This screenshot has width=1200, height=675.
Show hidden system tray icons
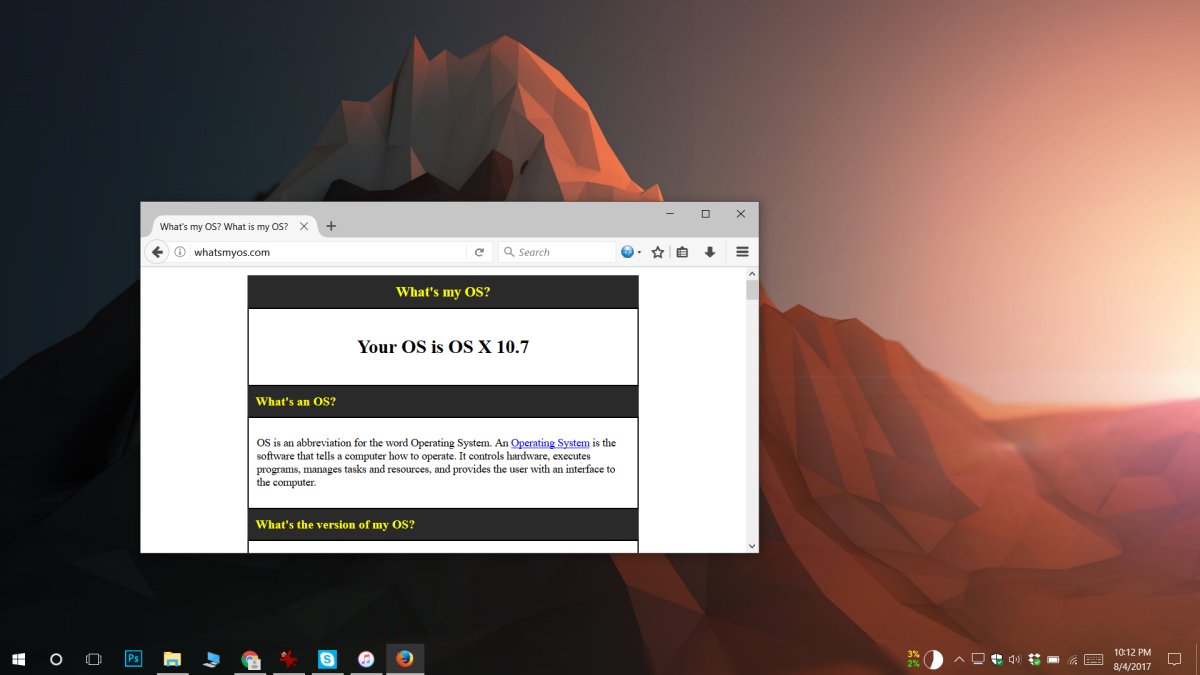coord(959,659)
